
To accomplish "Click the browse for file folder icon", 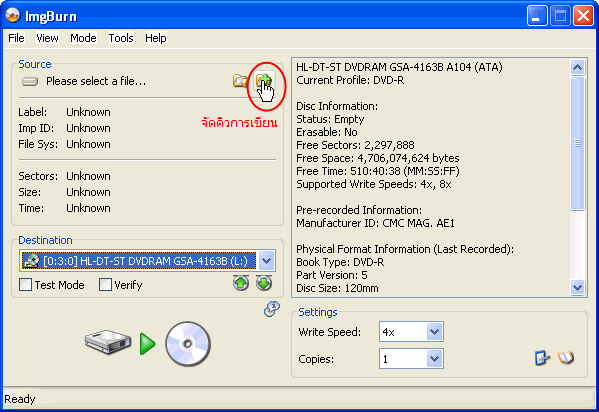I will coord(240,81).
